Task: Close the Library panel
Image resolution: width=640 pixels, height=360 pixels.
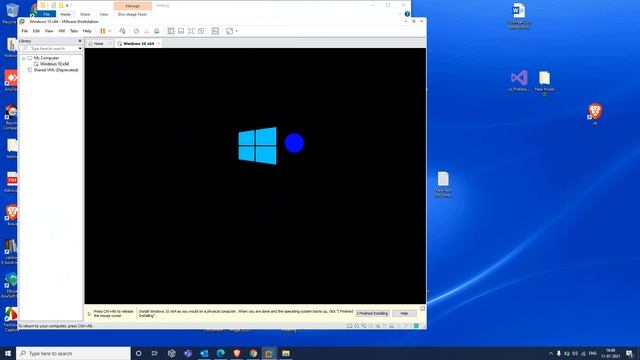Action: pos(80,41)
